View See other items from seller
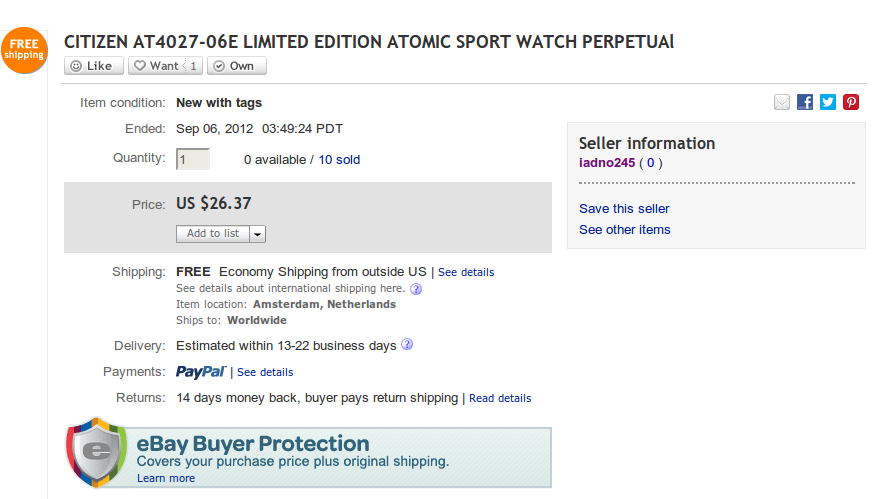Image resolution: width=876 pixels, height=499 pixels. click(625, 230)
